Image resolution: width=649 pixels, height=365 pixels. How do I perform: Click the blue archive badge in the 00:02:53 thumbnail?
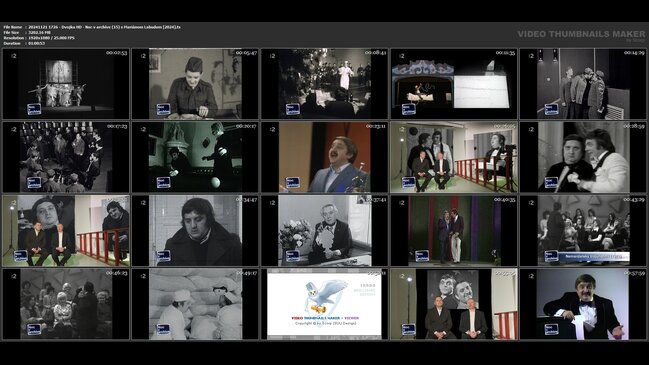34,109
